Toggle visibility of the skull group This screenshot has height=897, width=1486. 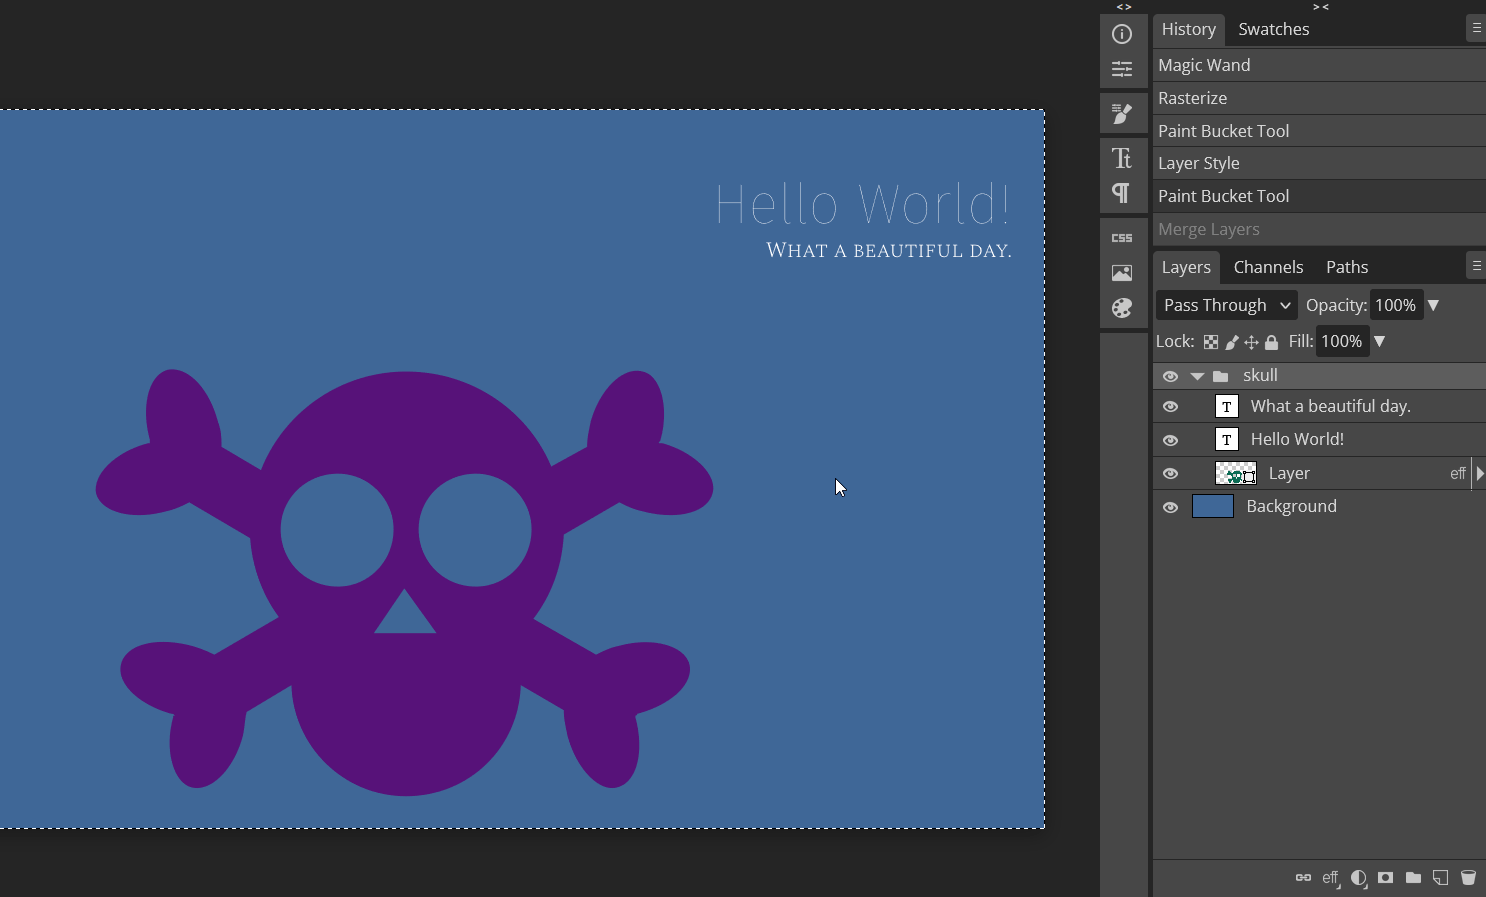(x=1170, y=375)
